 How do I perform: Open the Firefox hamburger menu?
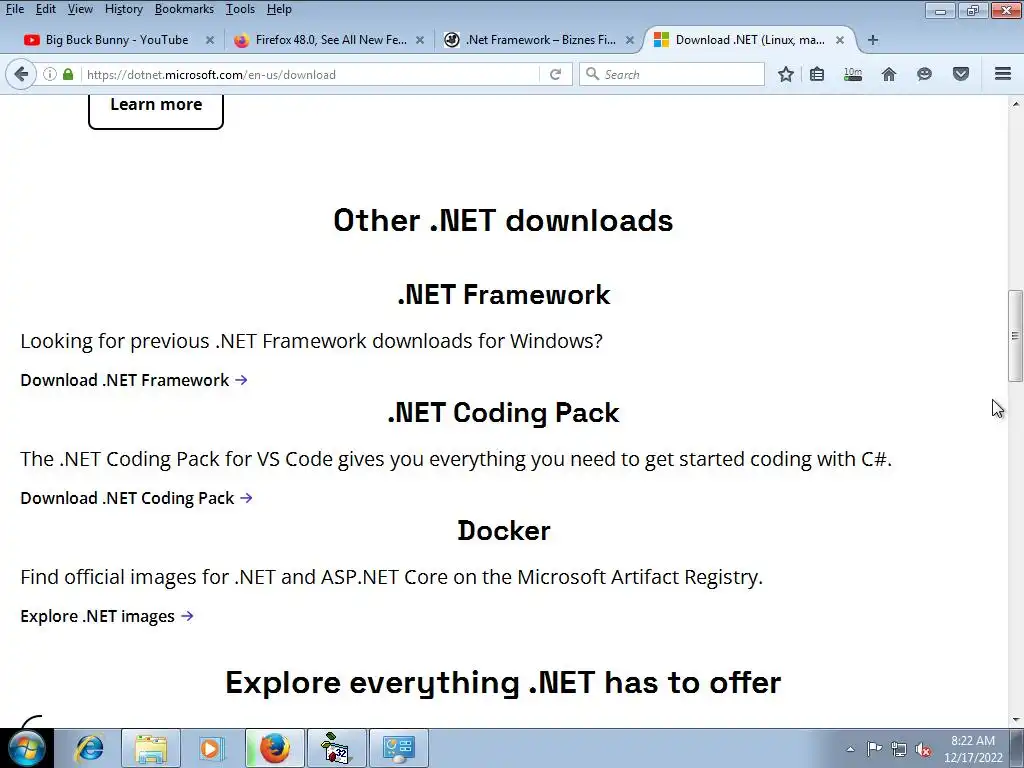[1003, 74]
